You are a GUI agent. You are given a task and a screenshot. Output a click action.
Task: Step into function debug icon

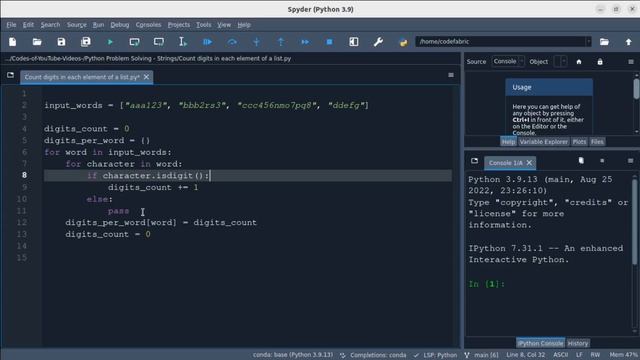[x=256, y=42]
